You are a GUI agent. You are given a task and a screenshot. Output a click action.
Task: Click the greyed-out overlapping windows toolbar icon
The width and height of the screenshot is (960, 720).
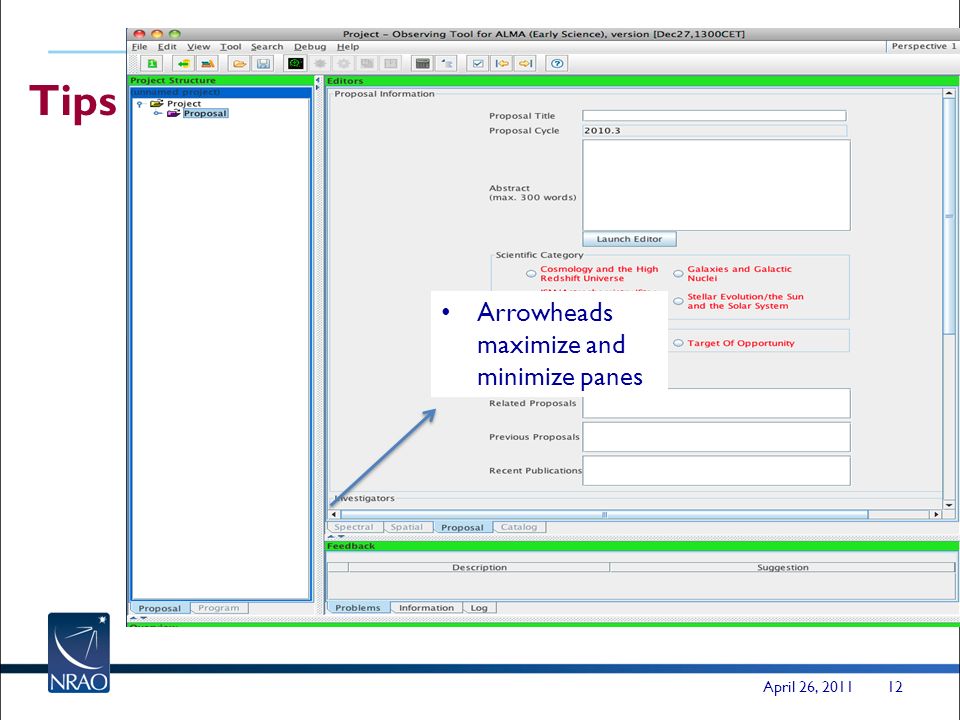click(x=367, y=64)
